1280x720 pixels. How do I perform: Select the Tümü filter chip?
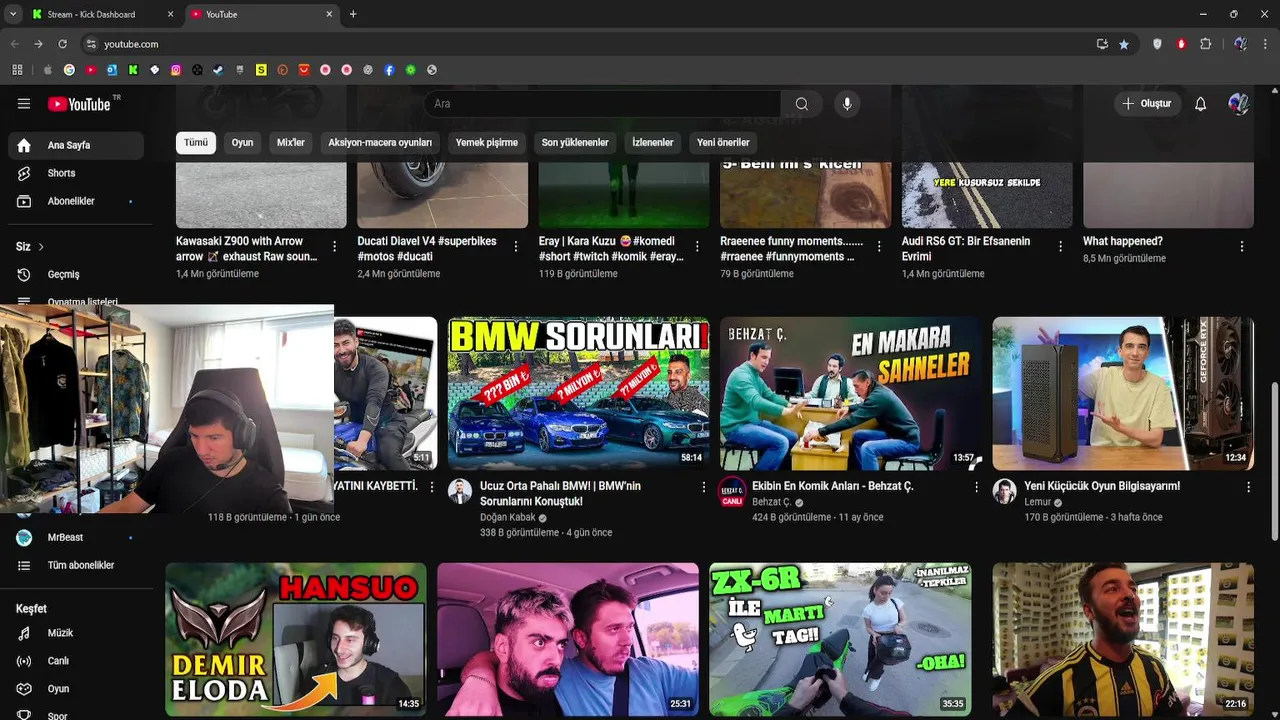click(196, 142)
